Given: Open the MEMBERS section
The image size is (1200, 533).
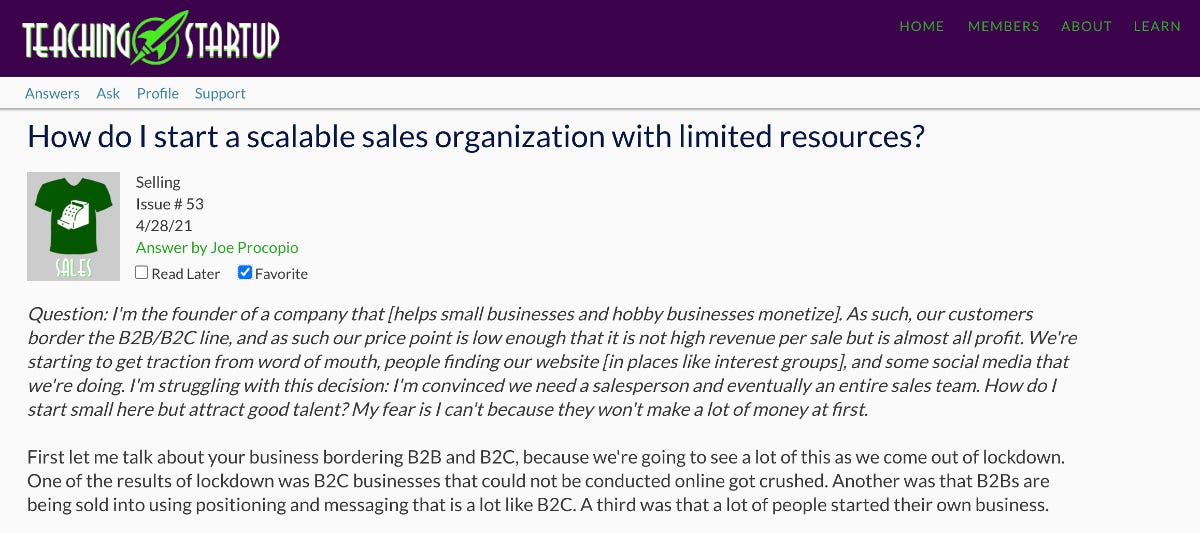Looking at the screenshot, I should pyautogui.click(x=1003, y=26).
